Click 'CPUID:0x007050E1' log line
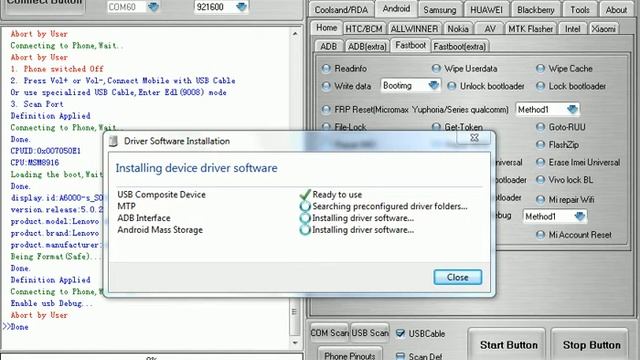640x360 pixels. click(x=46, y=151)
